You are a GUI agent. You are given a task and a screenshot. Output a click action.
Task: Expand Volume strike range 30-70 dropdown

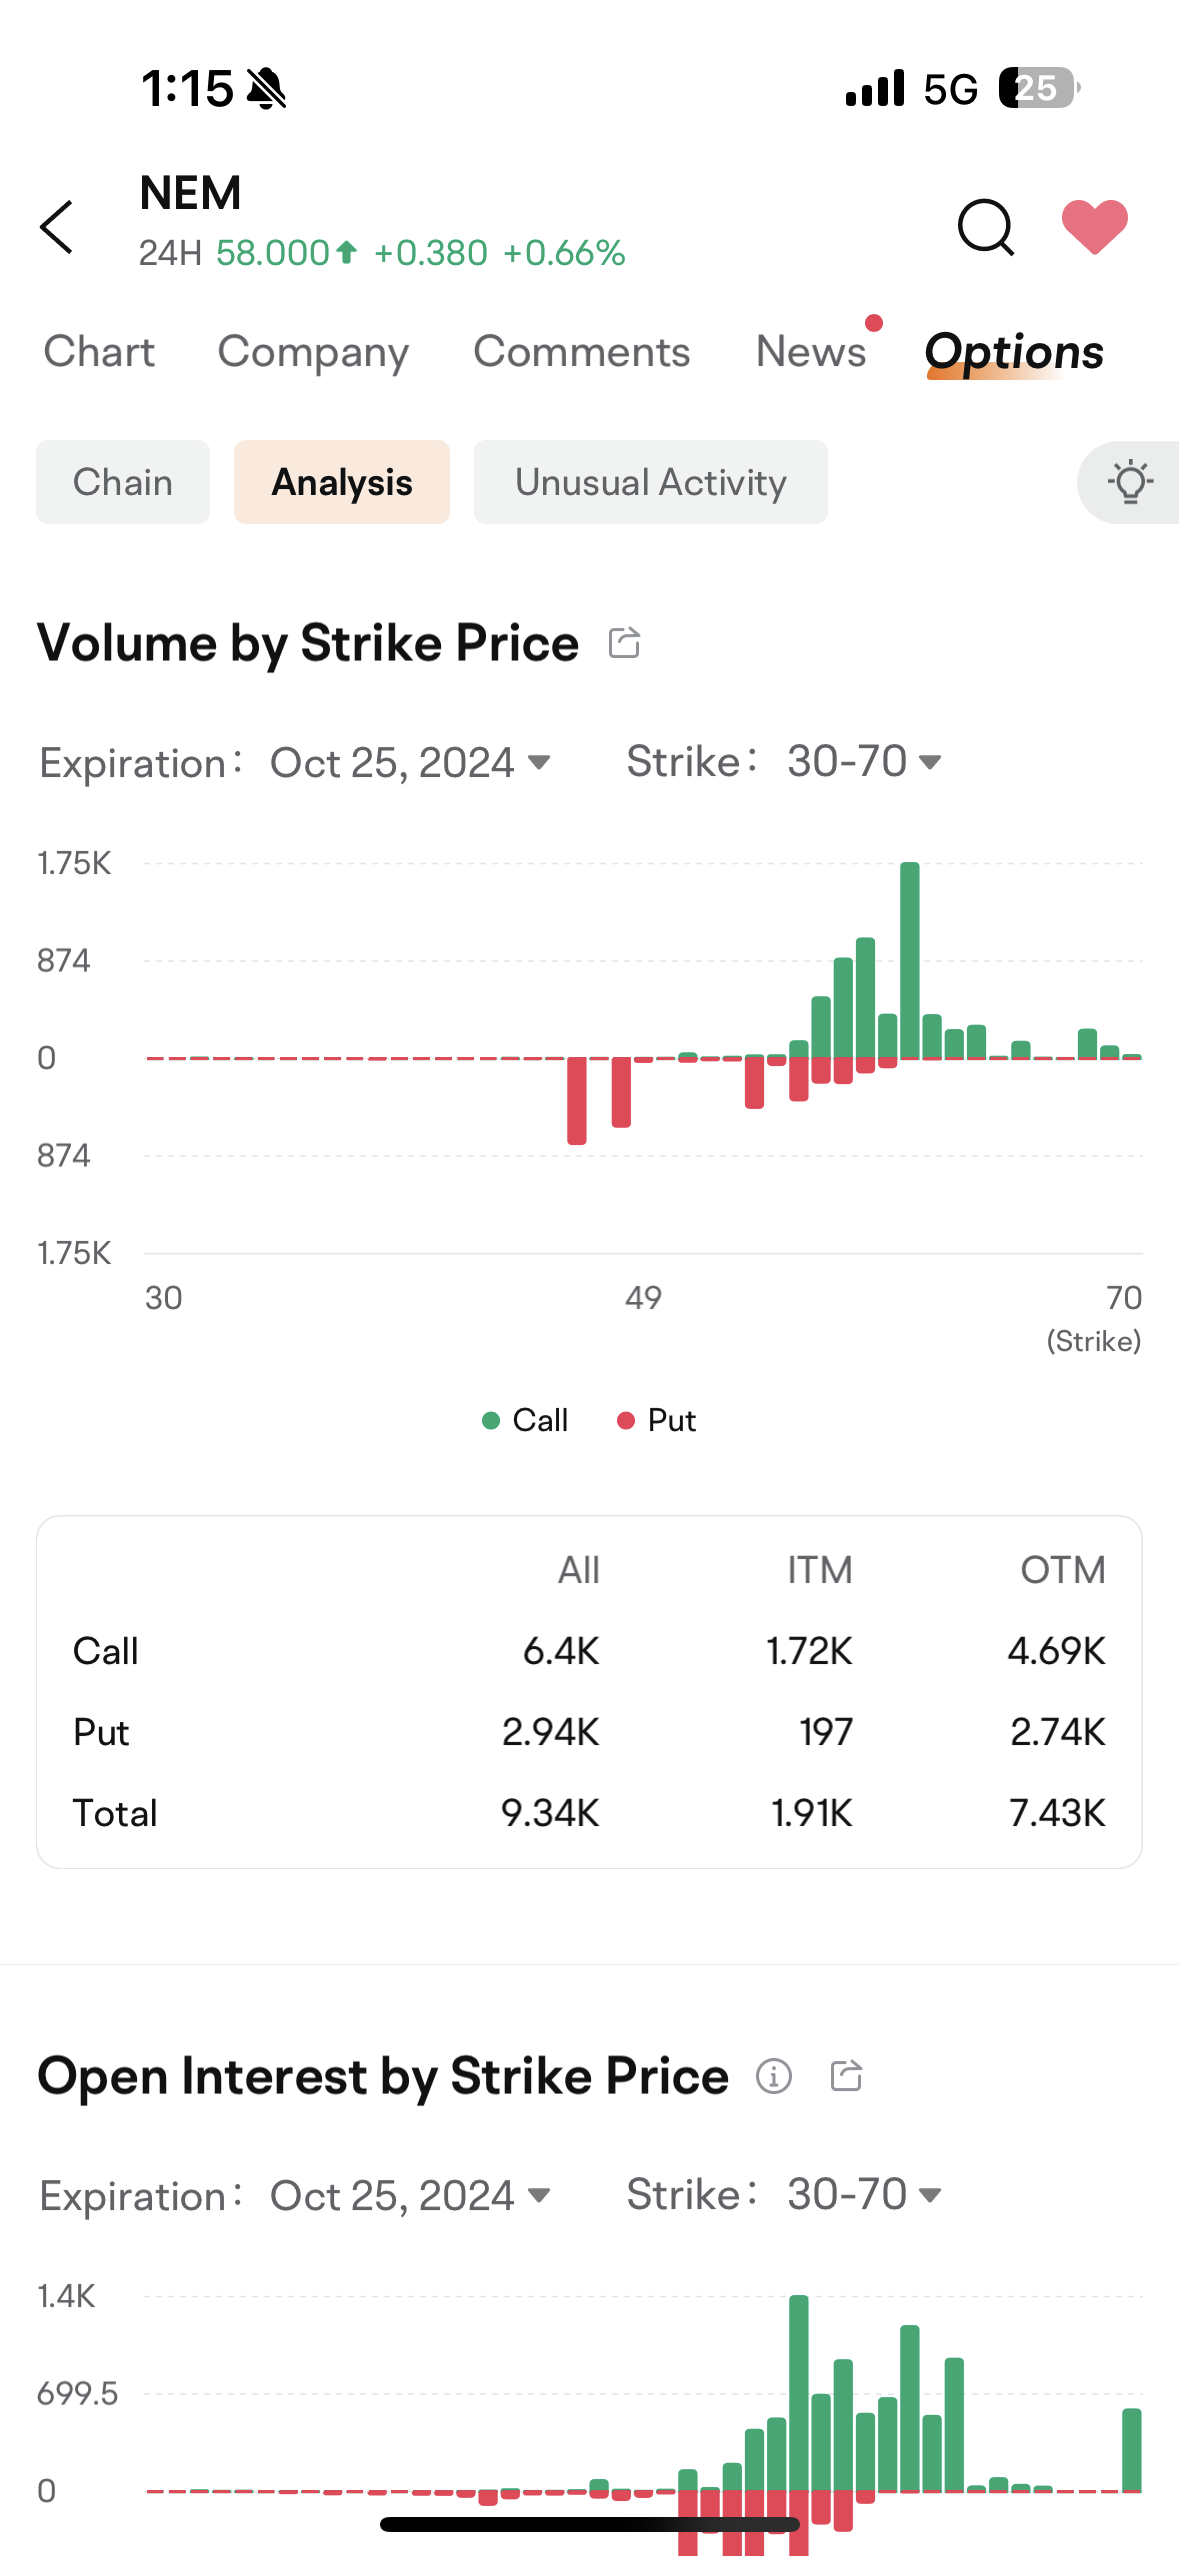[864, 762]
